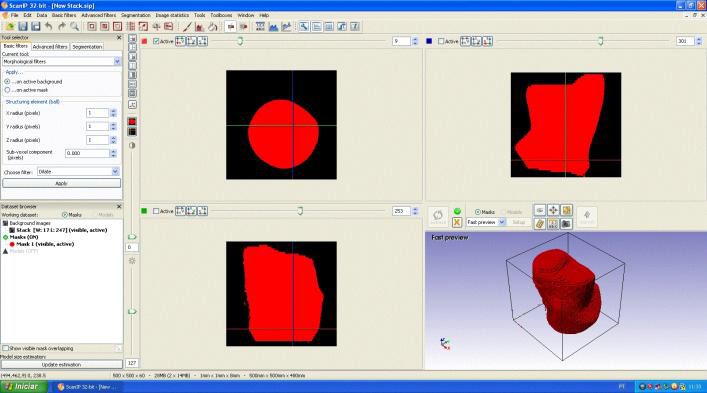Click the camera snapshot icon in 3D panel
Screen dimensions: 707x393
click(566, 223)
